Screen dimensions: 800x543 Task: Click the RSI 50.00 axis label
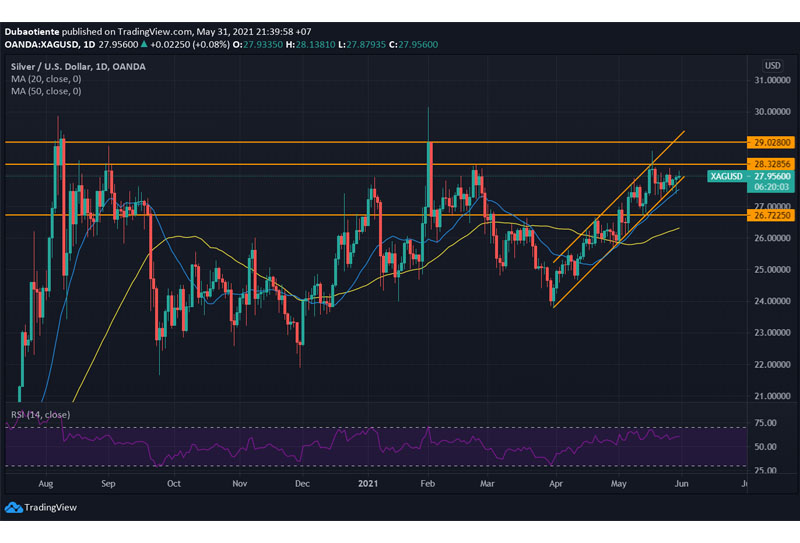point(765,447)
